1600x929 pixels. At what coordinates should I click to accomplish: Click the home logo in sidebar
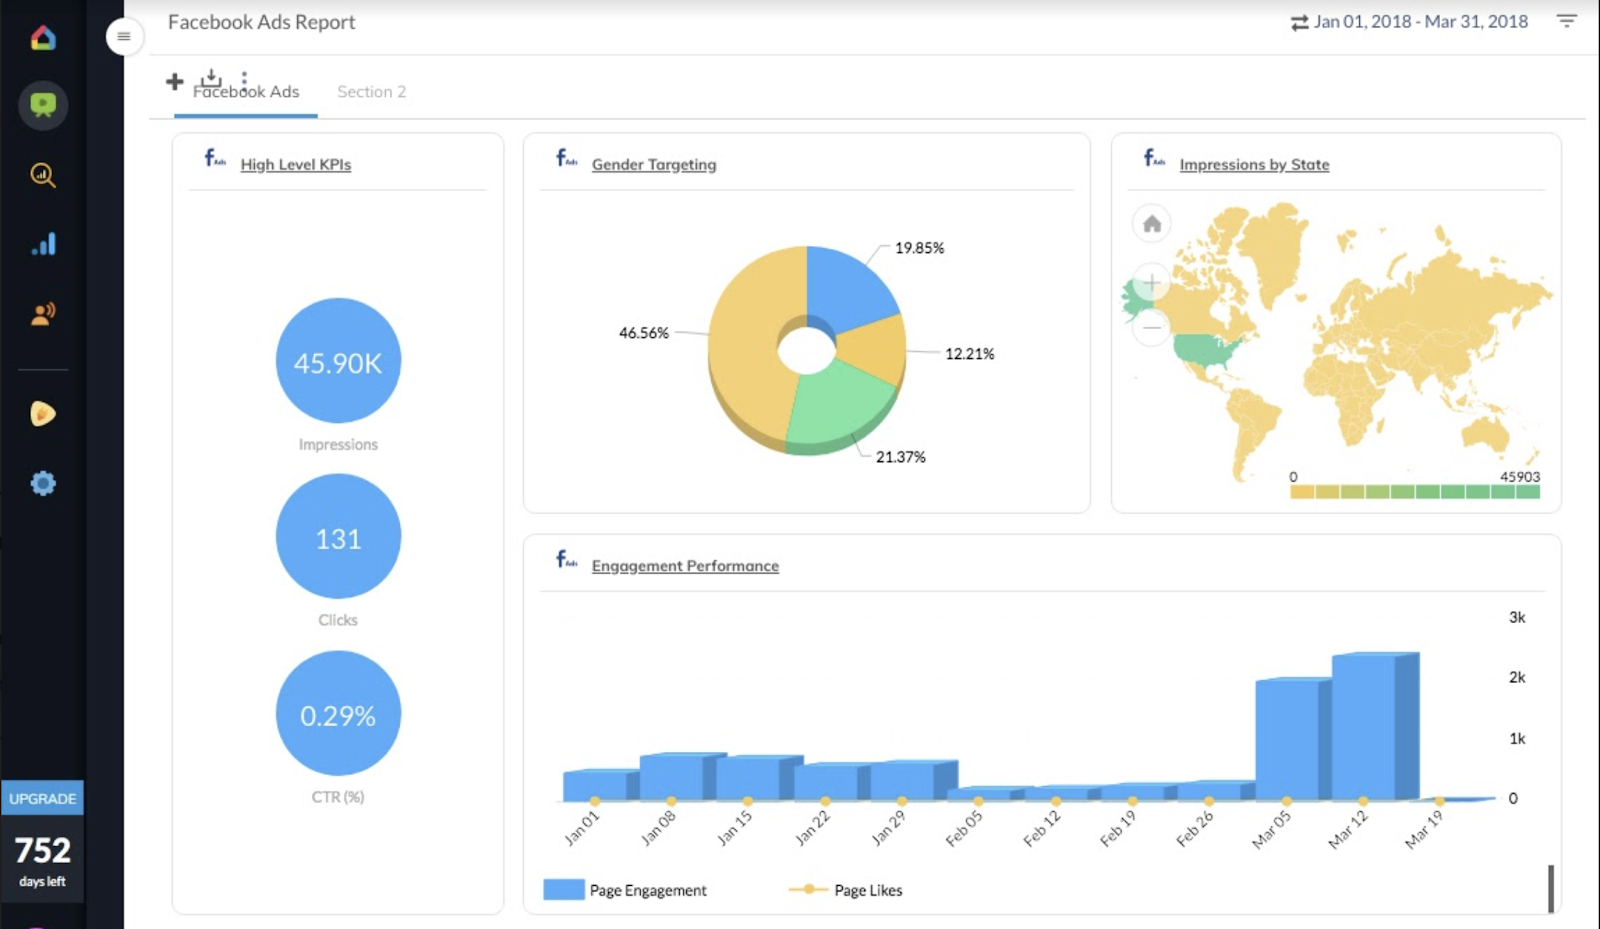click(x=43, y=38)
